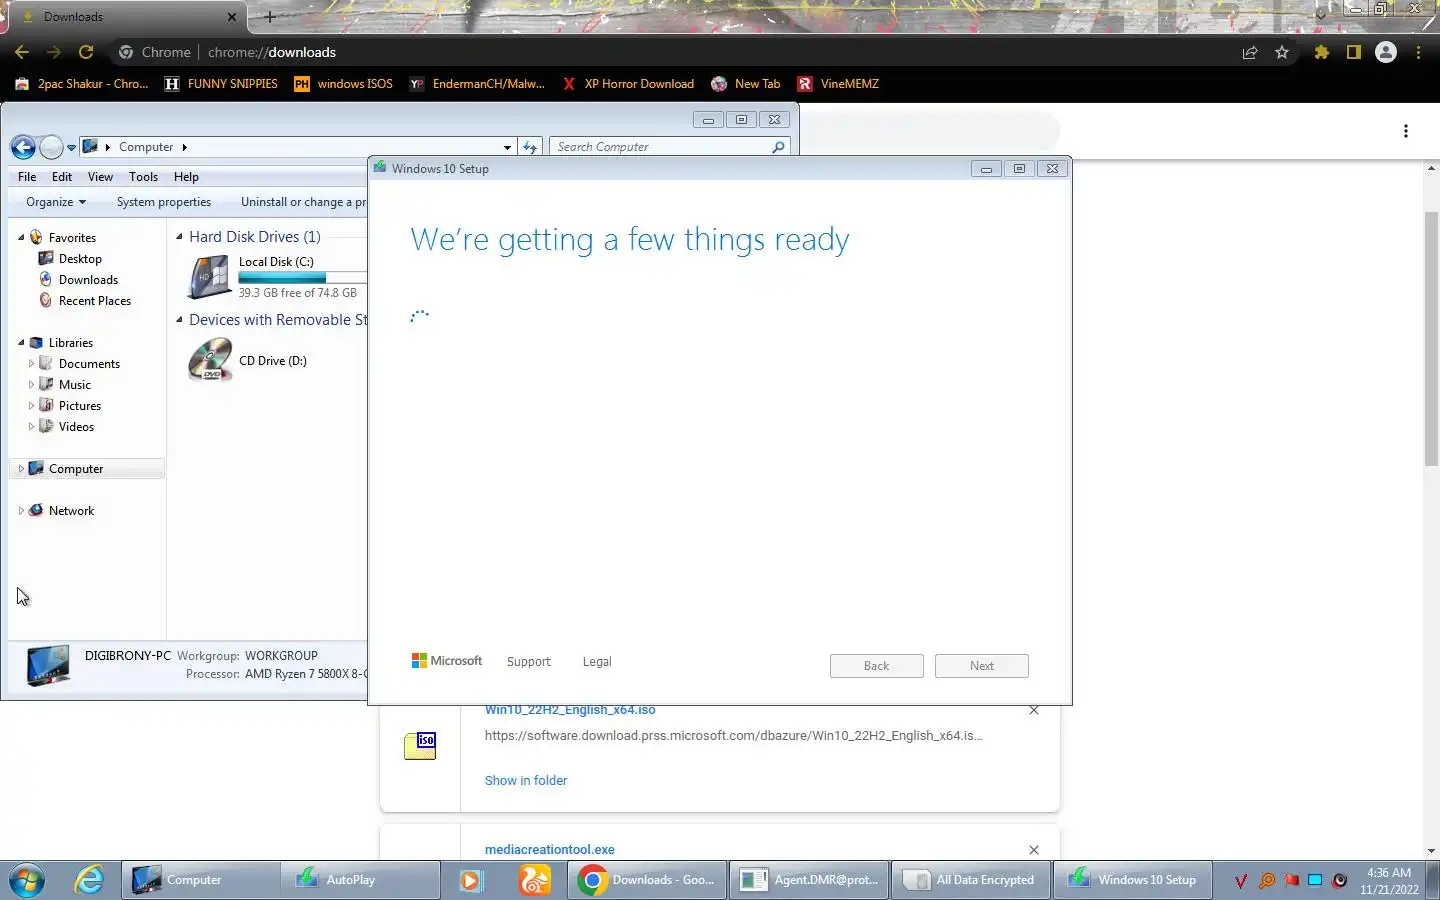This screenshot has height=900, width=1440.
Task: Toggle Chrome side panel icon
Action: (x=1354, y=52)
